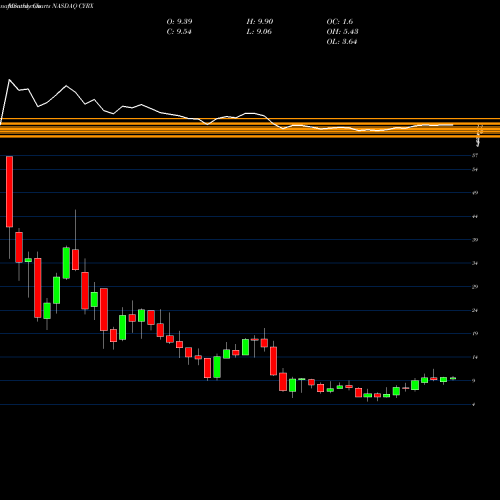The height and width of the screenshot is (500, 500).
Task: Click the price axis label '34'
Action: point(475,263)
